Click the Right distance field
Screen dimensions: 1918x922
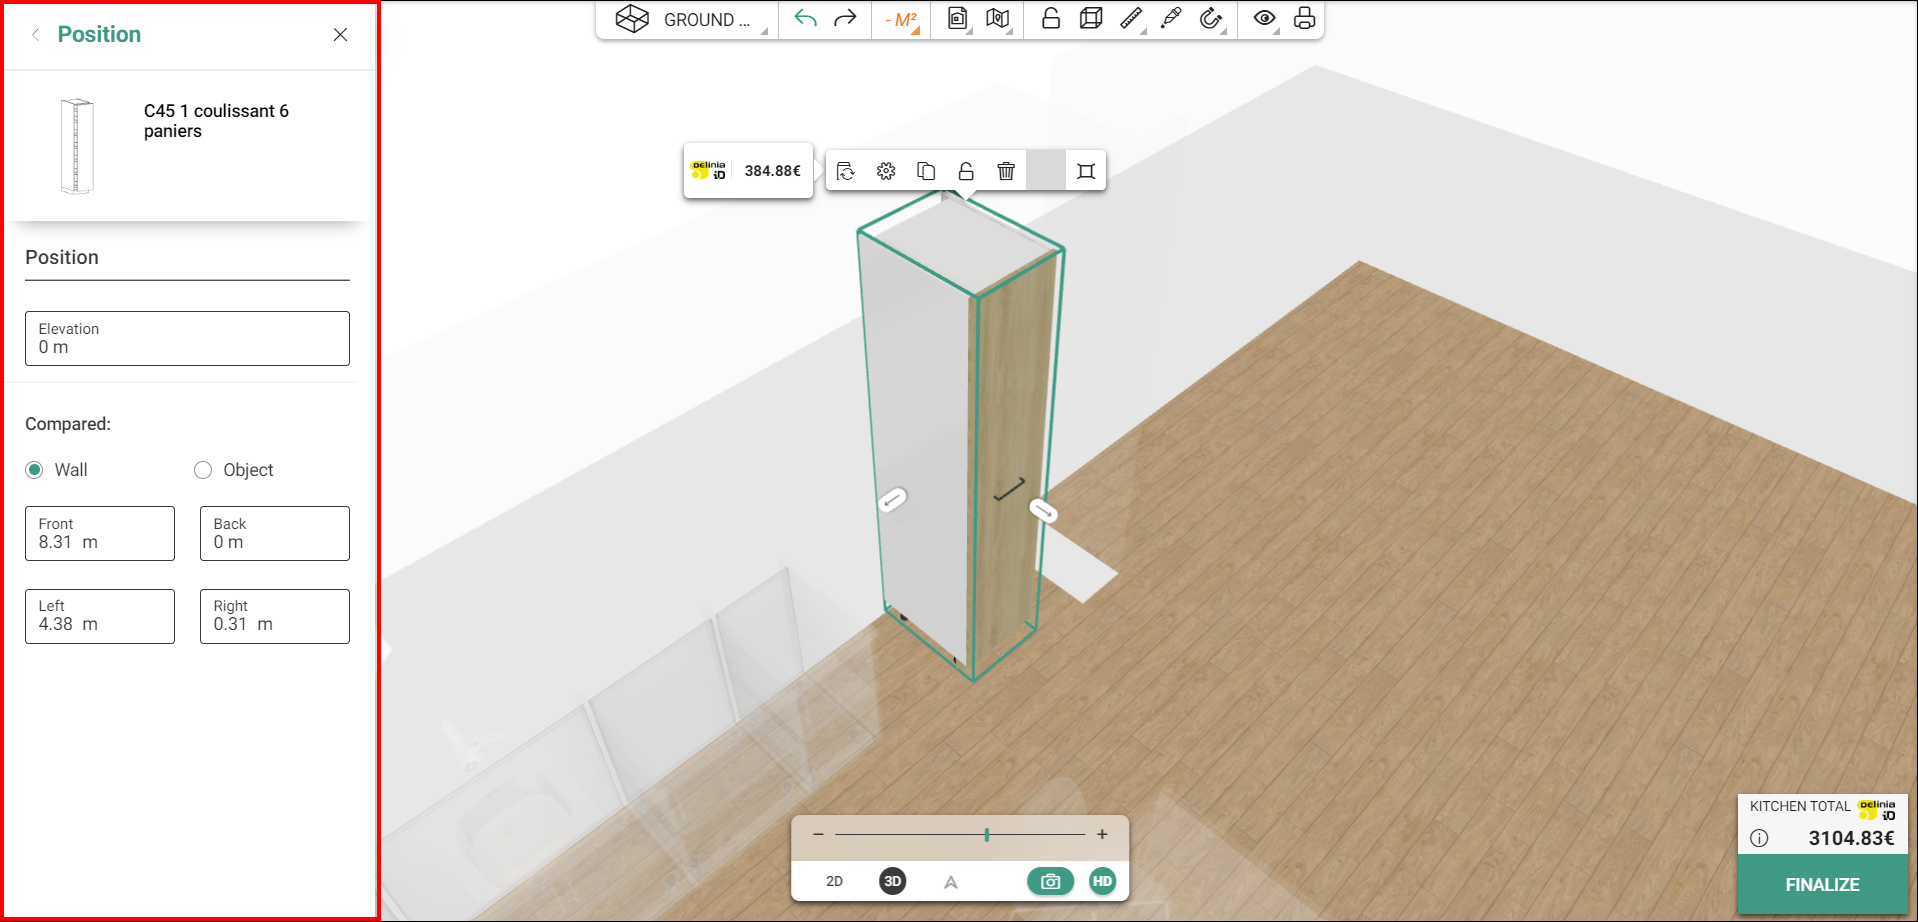click(x=275, y=616)
